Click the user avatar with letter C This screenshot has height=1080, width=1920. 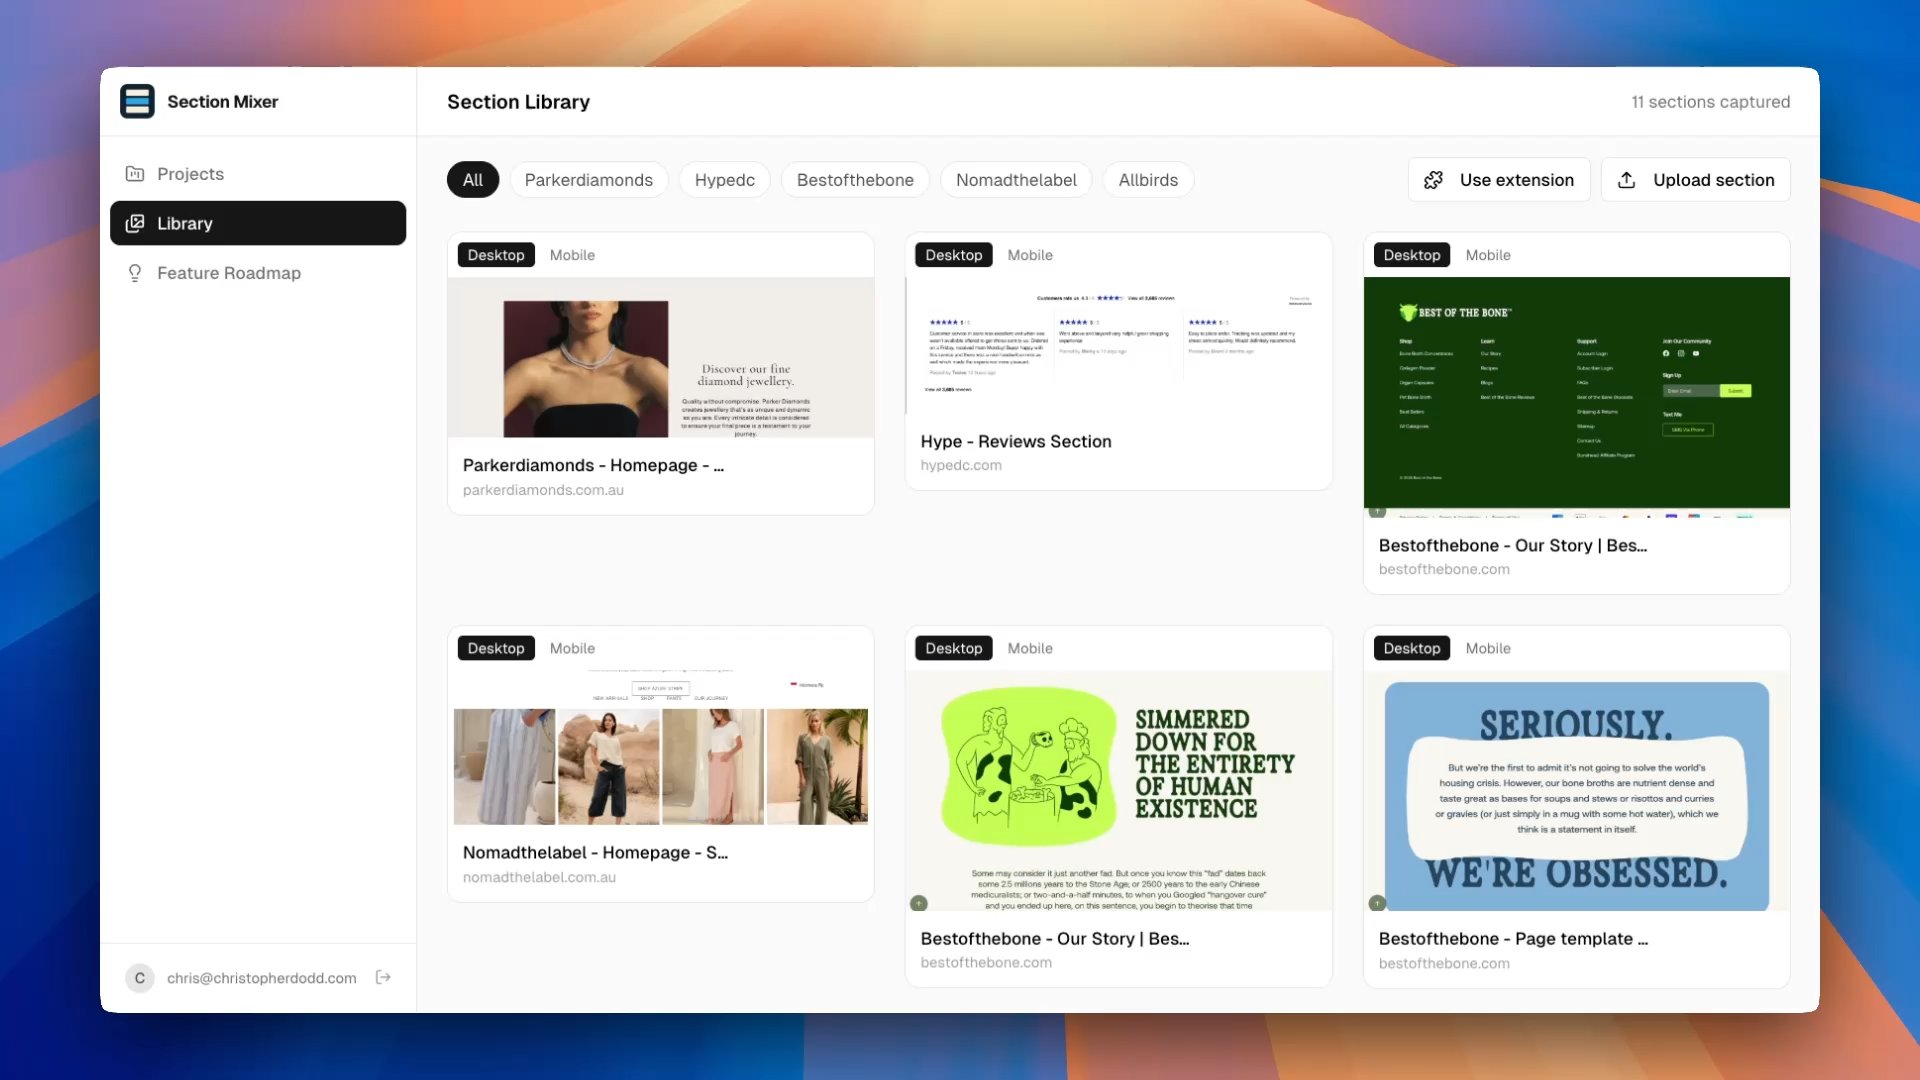coord(140,978)
